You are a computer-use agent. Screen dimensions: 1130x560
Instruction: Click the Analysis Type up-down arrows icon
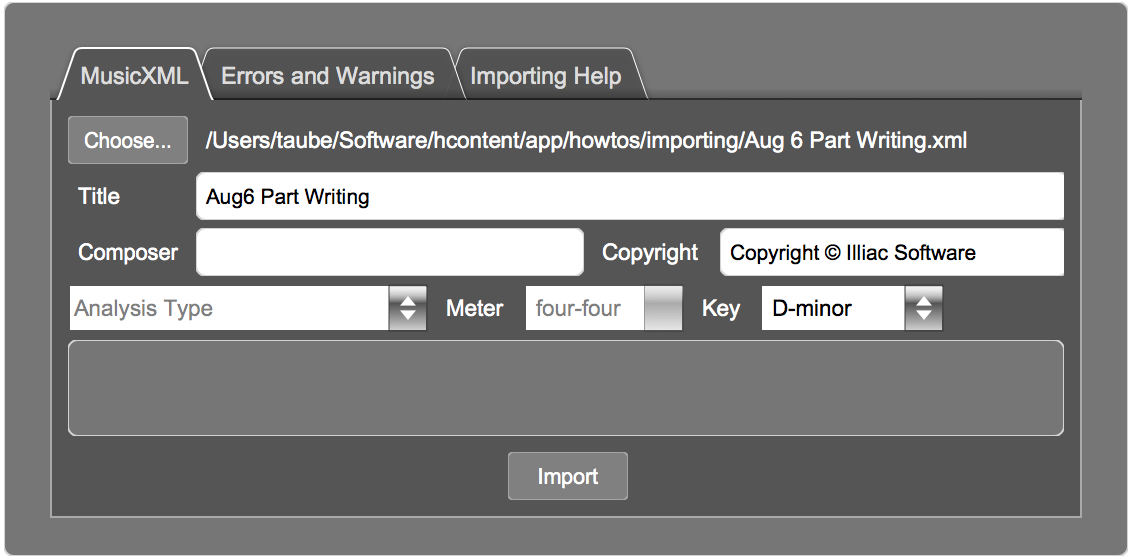click(x=407, y=308)
